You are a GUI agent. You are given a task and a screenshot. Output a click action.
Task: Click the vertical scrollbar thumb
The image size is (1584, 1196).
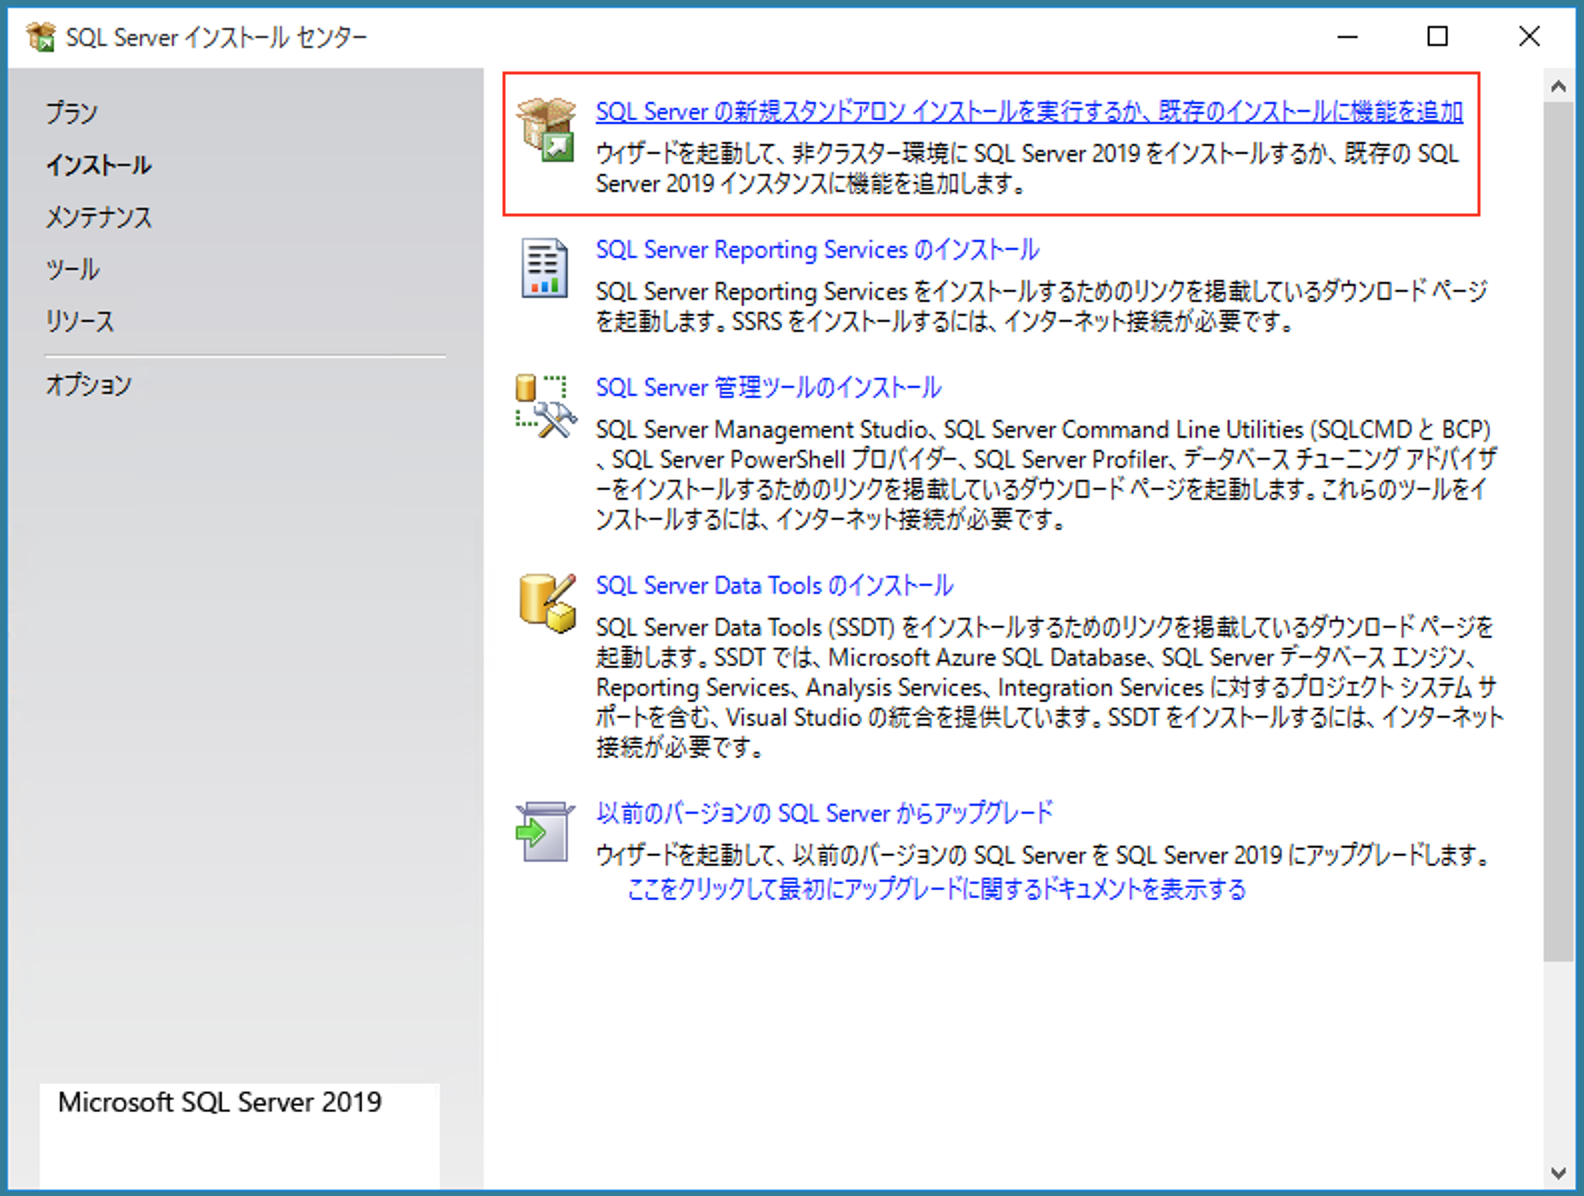pos(1558,531)
